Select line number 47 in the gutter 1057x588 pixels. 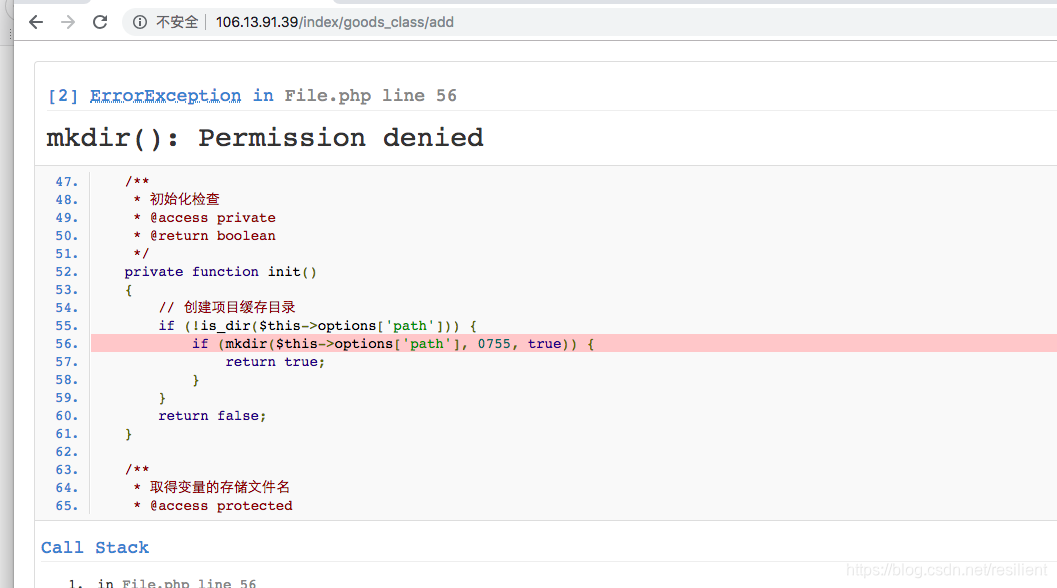pyautogui.click(x=67, y=182)
